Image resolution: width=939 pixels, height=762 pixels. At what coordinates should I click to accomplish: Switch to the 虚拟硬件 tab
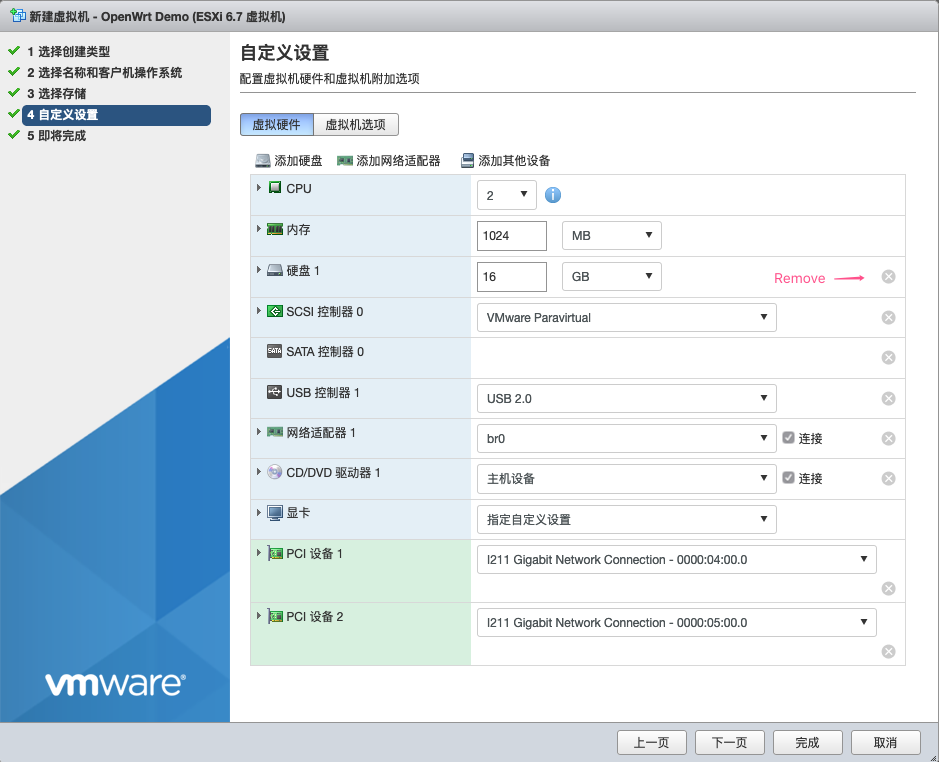[277, 125]
